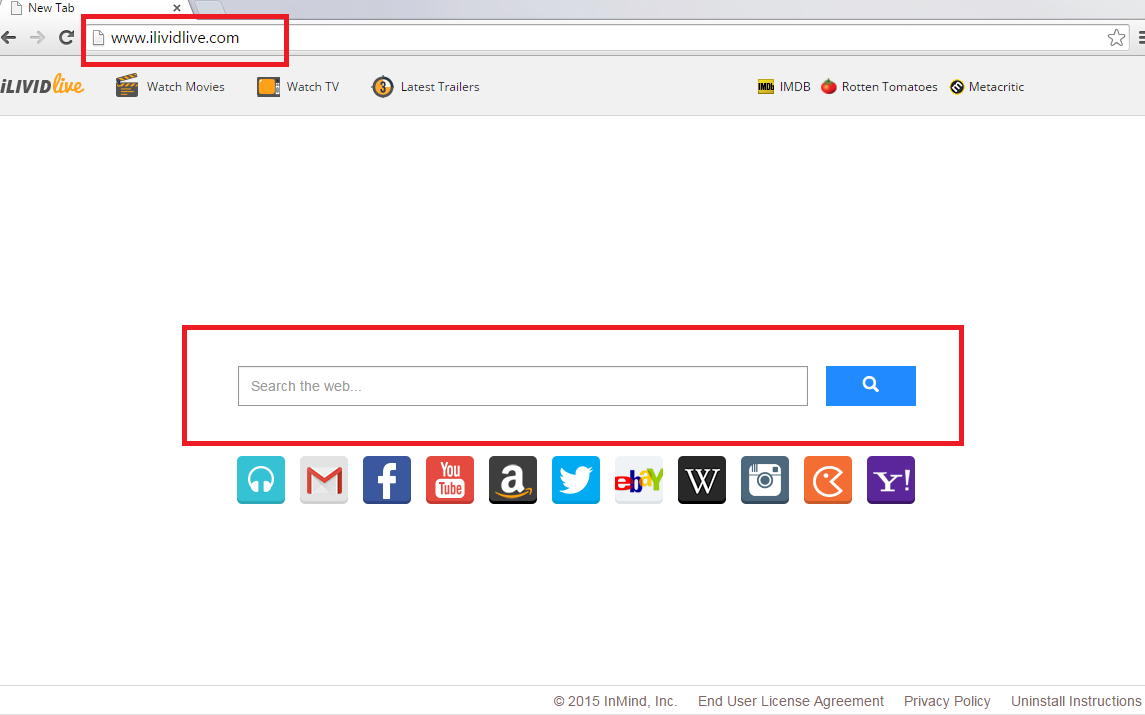
Task: Click the Twitter bird icon
Action: click(576, 481)
